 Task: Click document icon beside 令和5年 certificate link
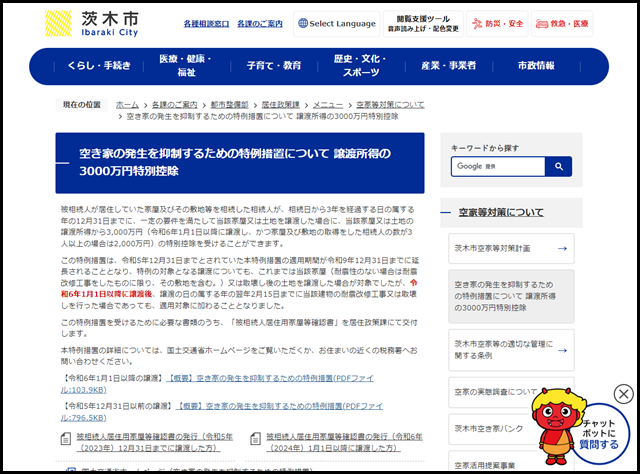pyautogui.click(x=66, y=439)
